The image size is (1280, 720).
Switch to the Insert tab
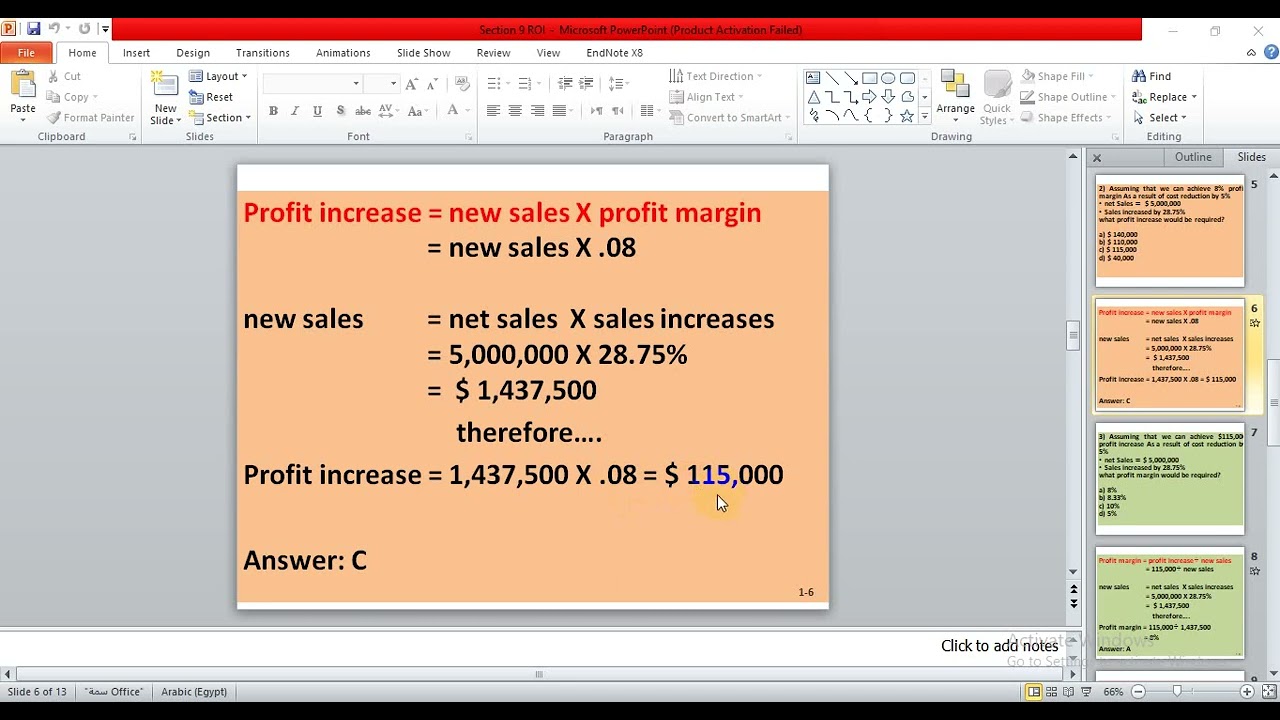click(136, 53)
